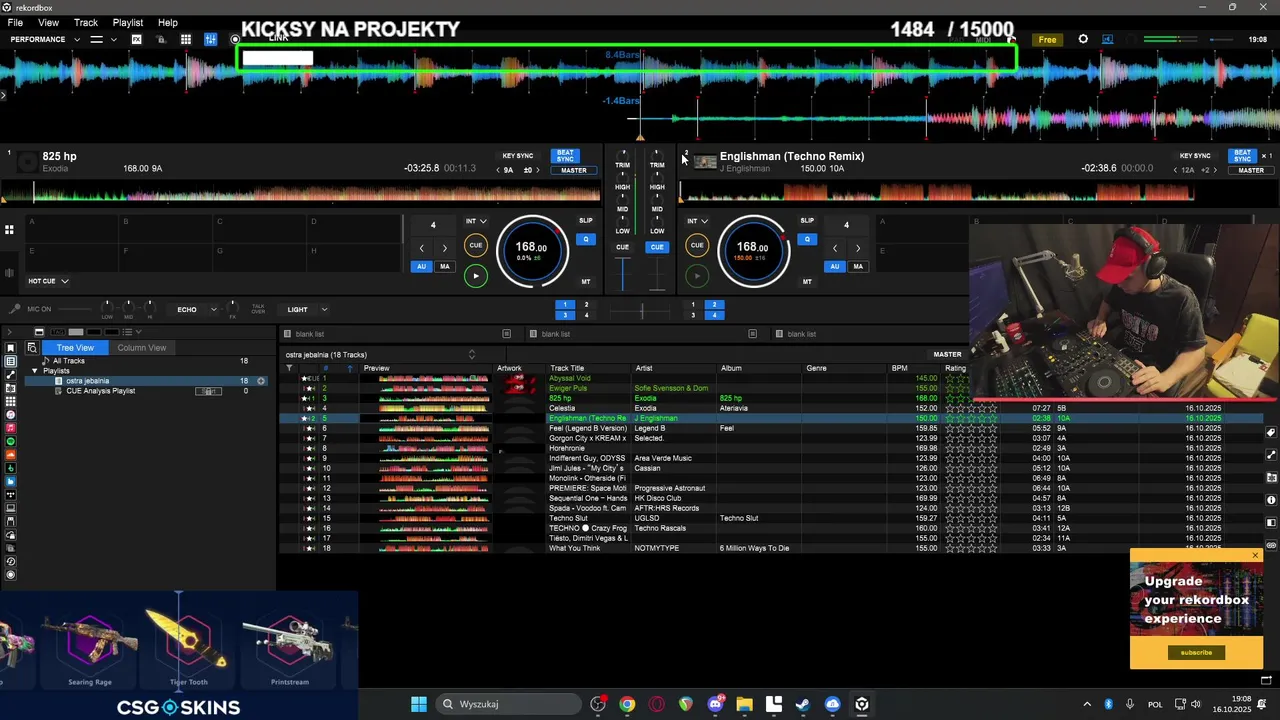Toggle deck 1 SLIP mode

[x=586, y=221]
